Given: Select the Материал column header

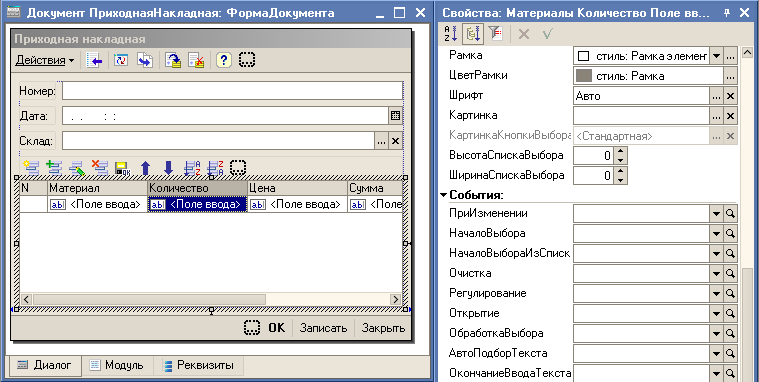Looking at the screenshot, I should (97, 188).
